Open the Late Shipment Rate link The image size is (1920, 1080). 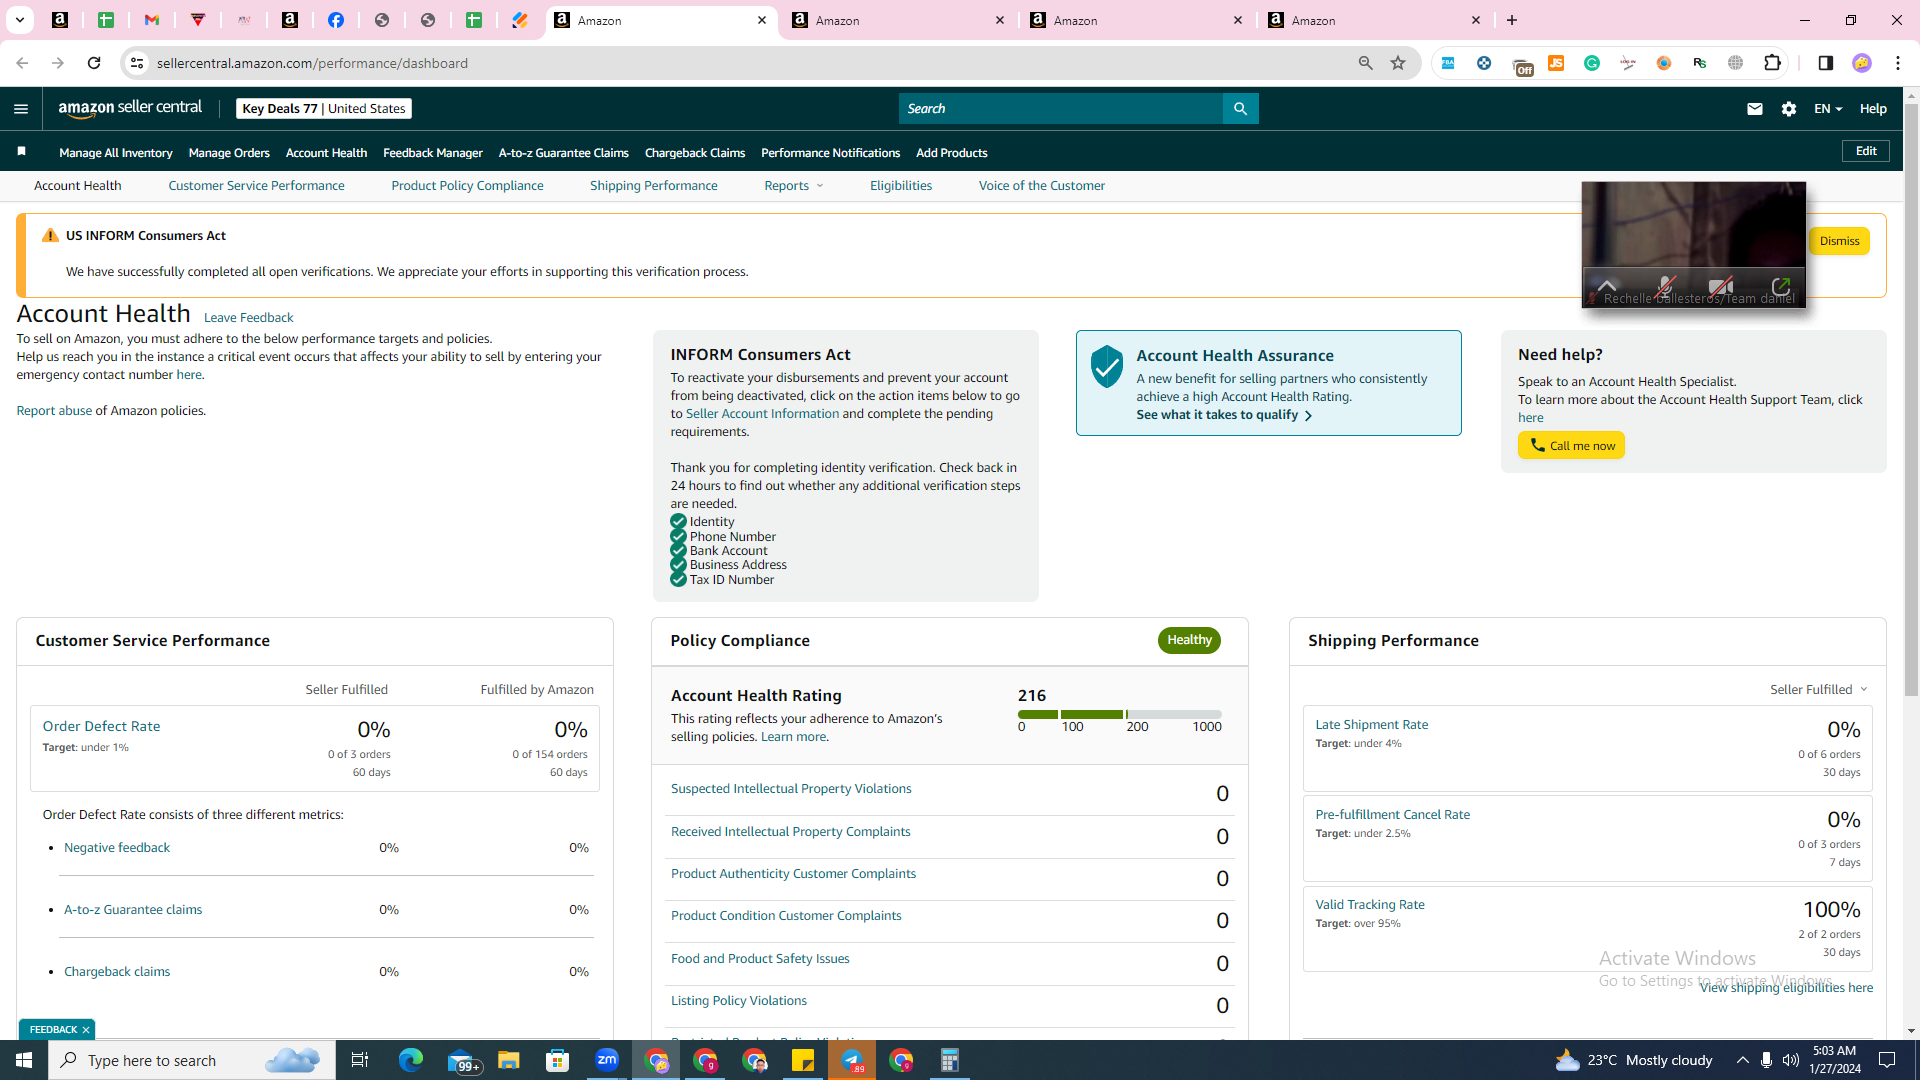pyautogui.click(x=1371, y=725)
